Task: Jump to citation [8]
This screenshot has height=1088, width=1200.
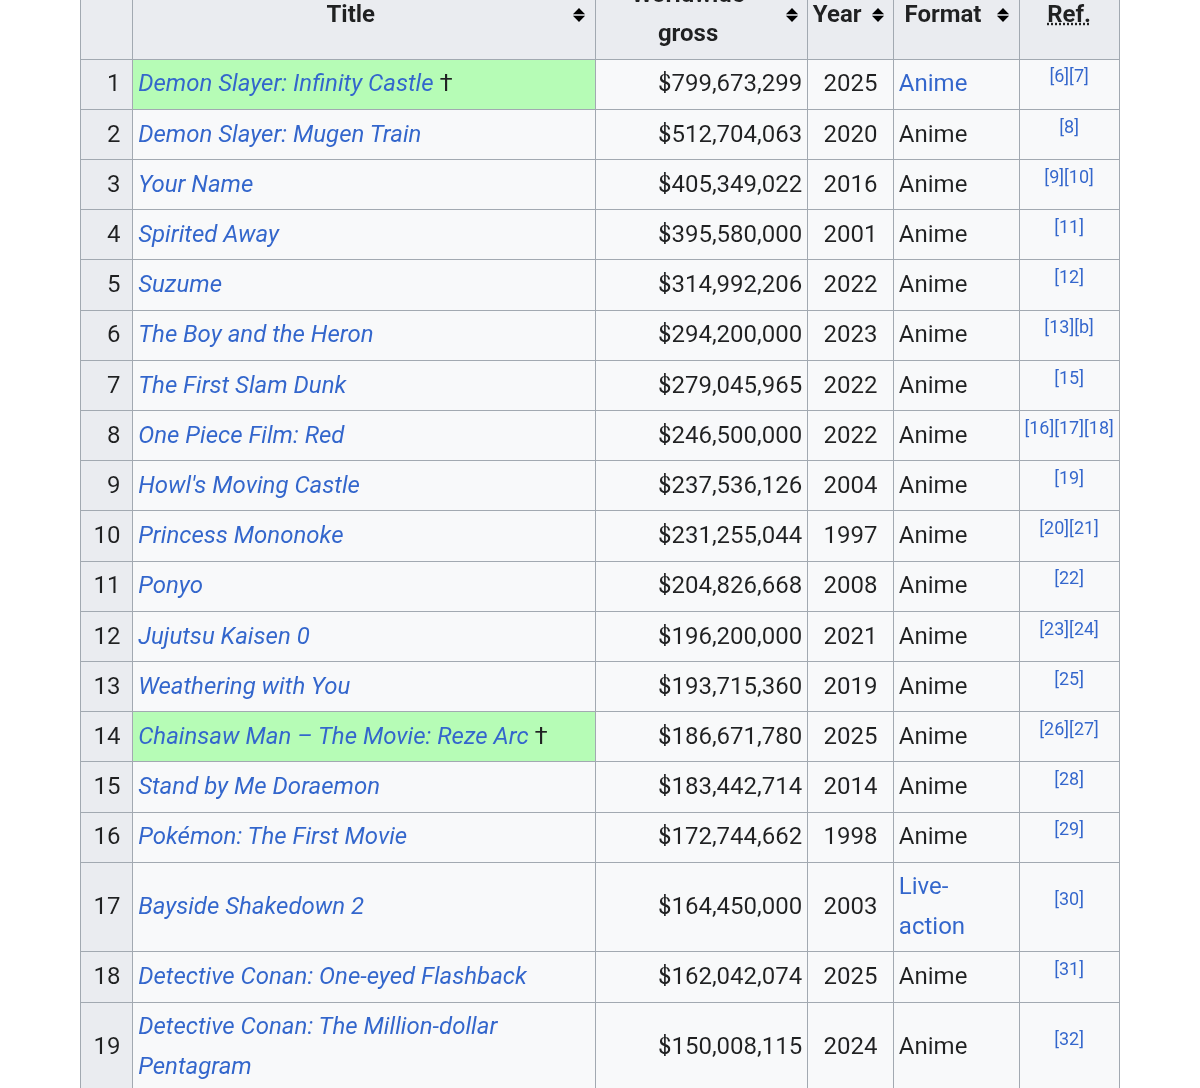Action: coord(1069,127)
